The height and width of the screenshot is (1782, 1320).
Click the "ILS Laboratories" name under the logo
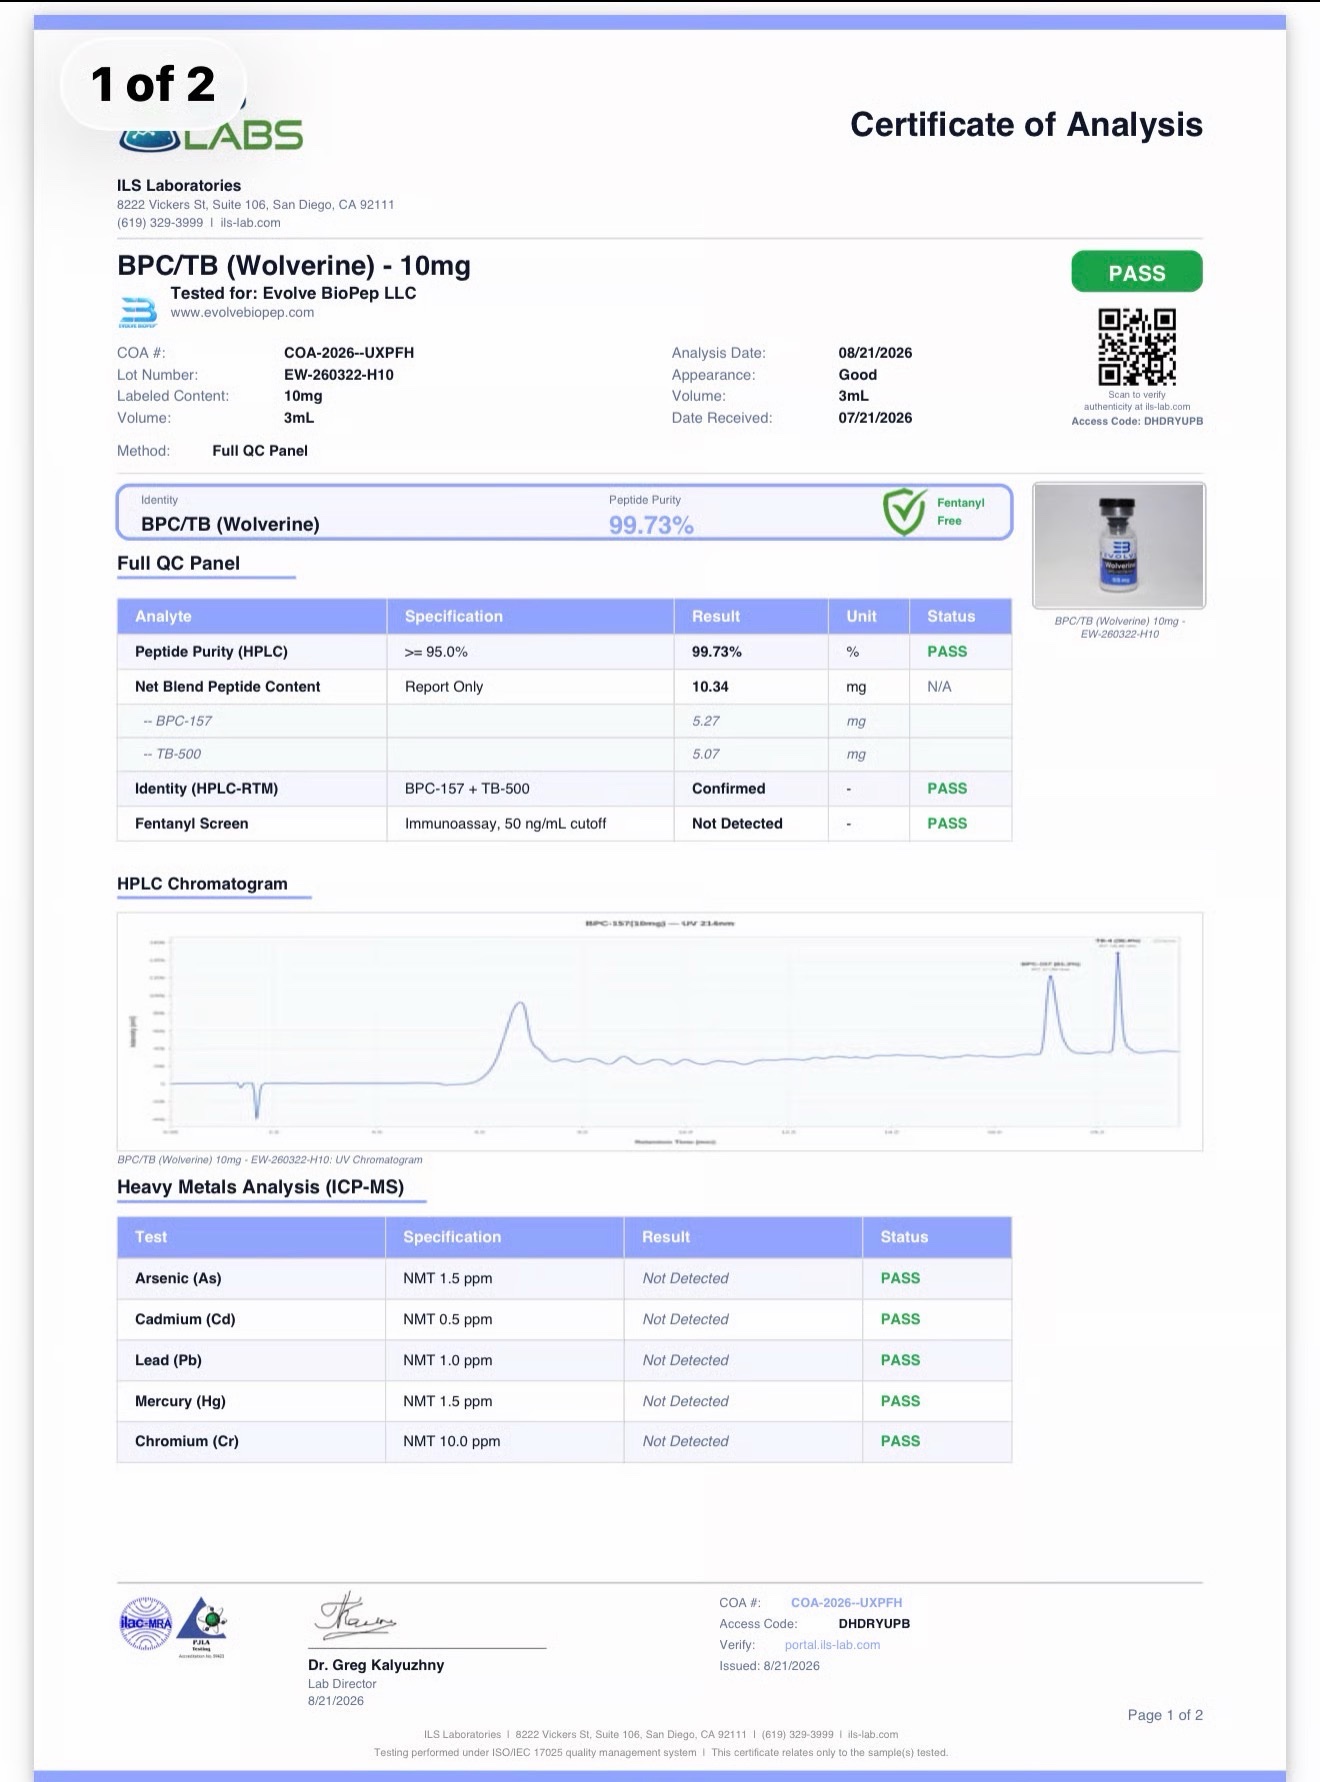point(179,185)
